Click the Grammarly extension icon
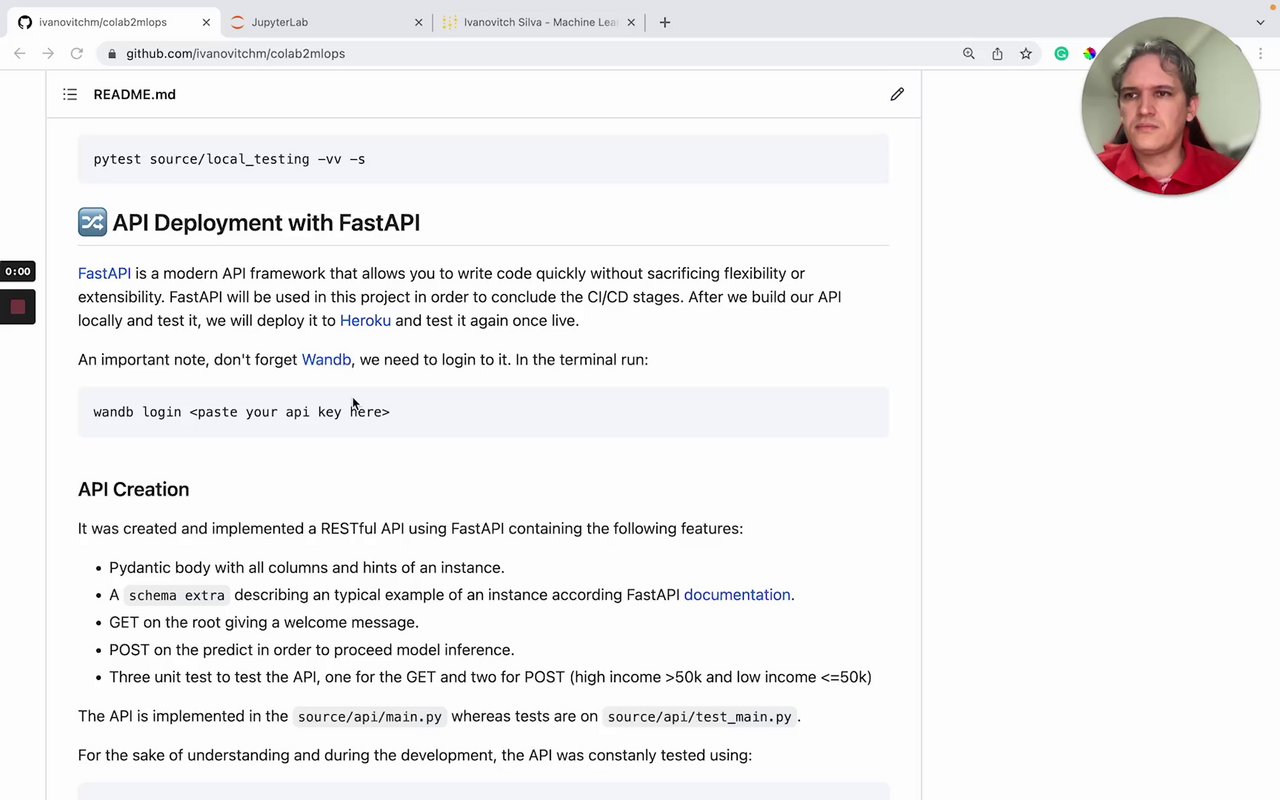 point(1061,54)
